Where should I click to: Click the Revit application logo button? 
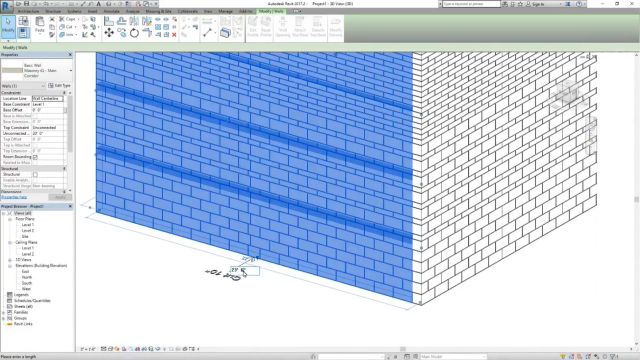click(x=6, y=6)
